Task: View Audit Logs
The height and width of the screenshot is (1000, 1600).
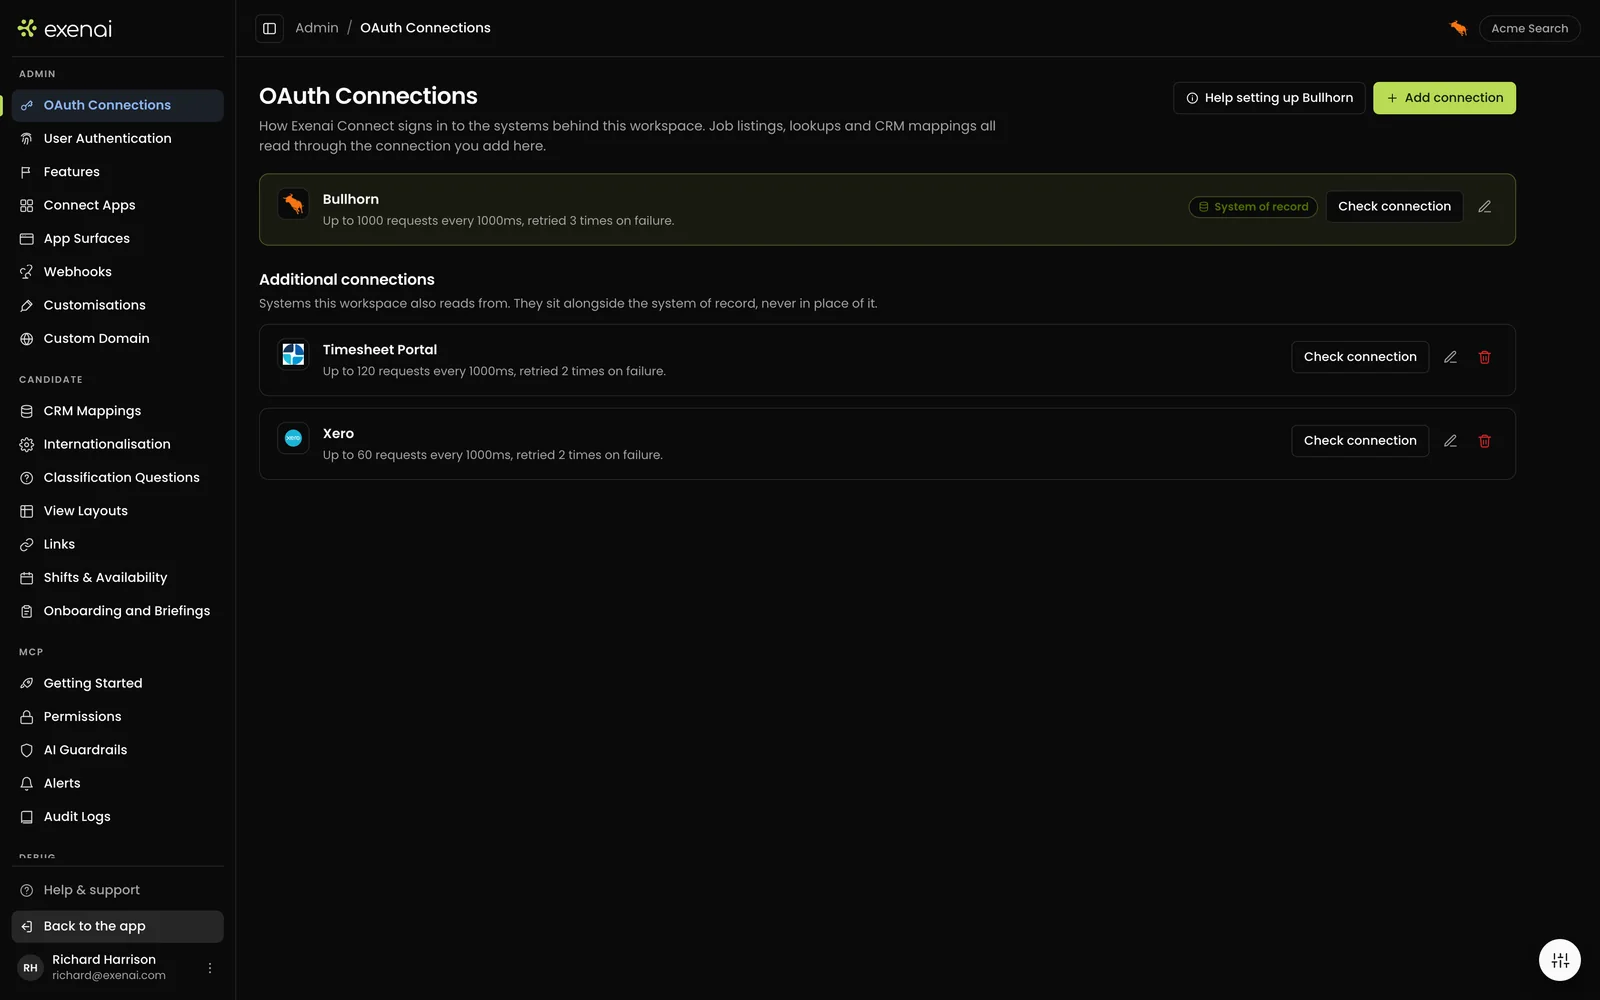Action: click(118, 817)
